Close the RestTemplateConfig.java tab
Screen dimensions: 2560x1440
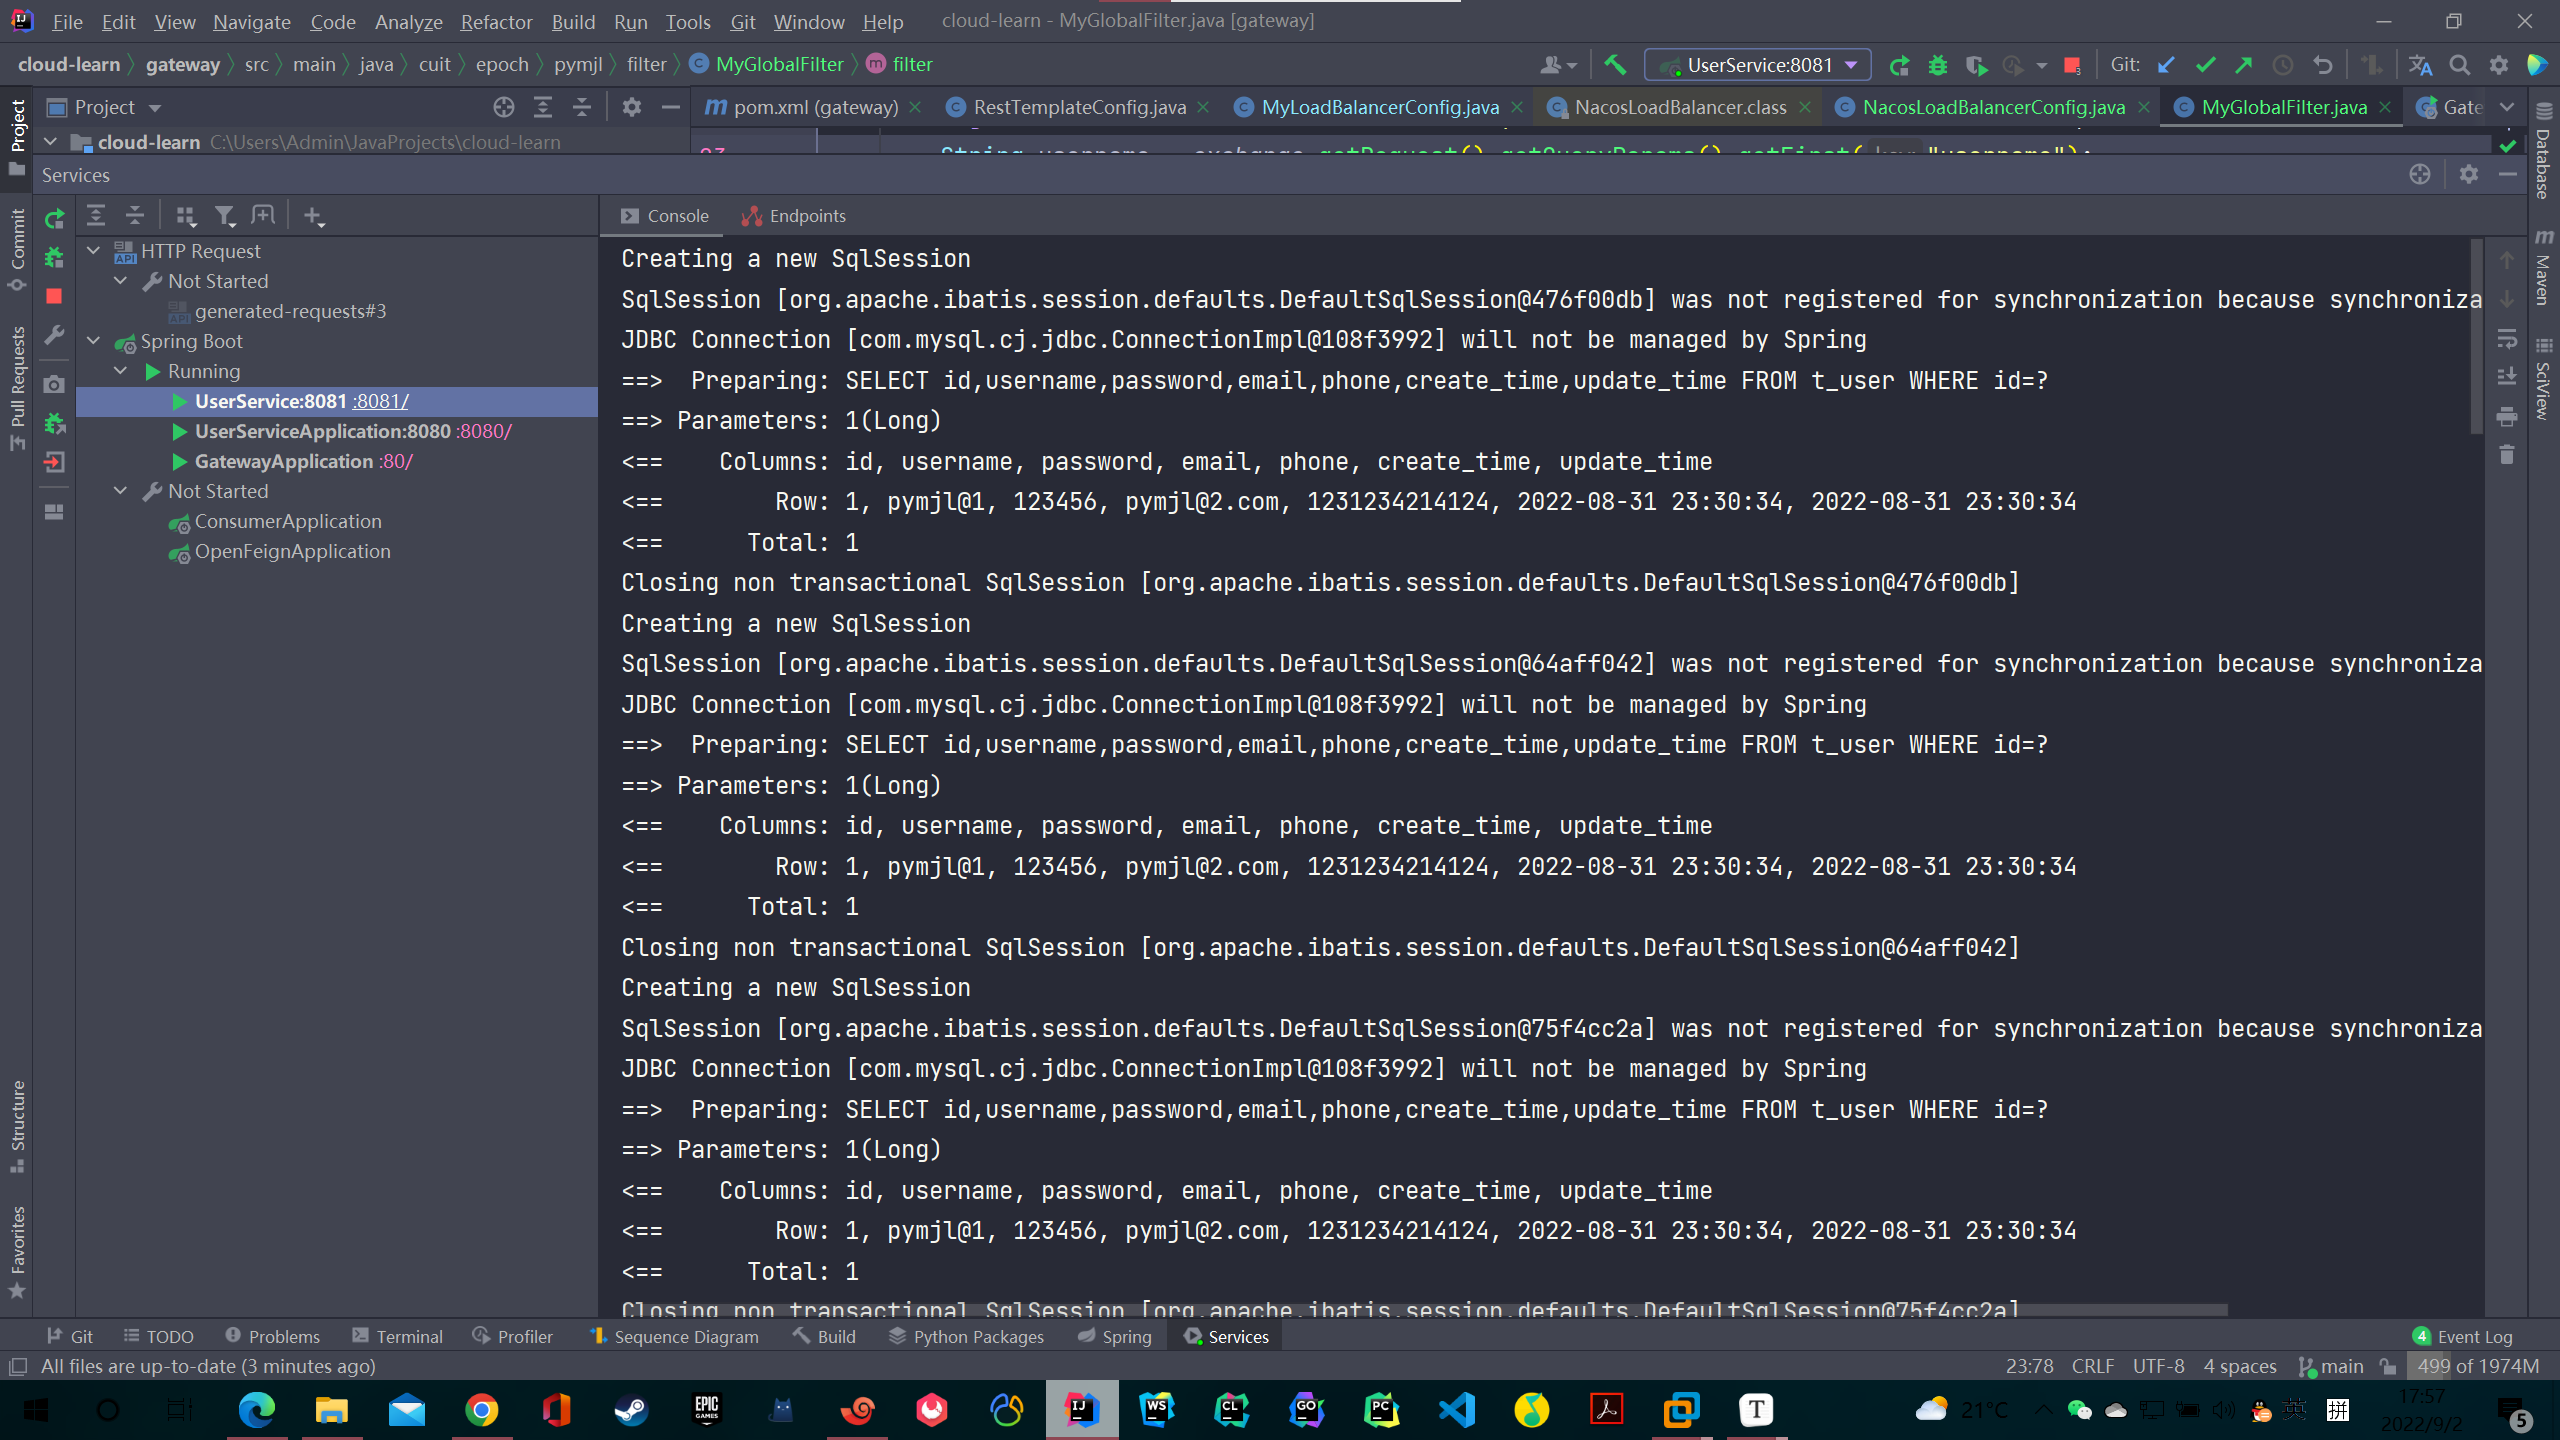click(1203, 107)
